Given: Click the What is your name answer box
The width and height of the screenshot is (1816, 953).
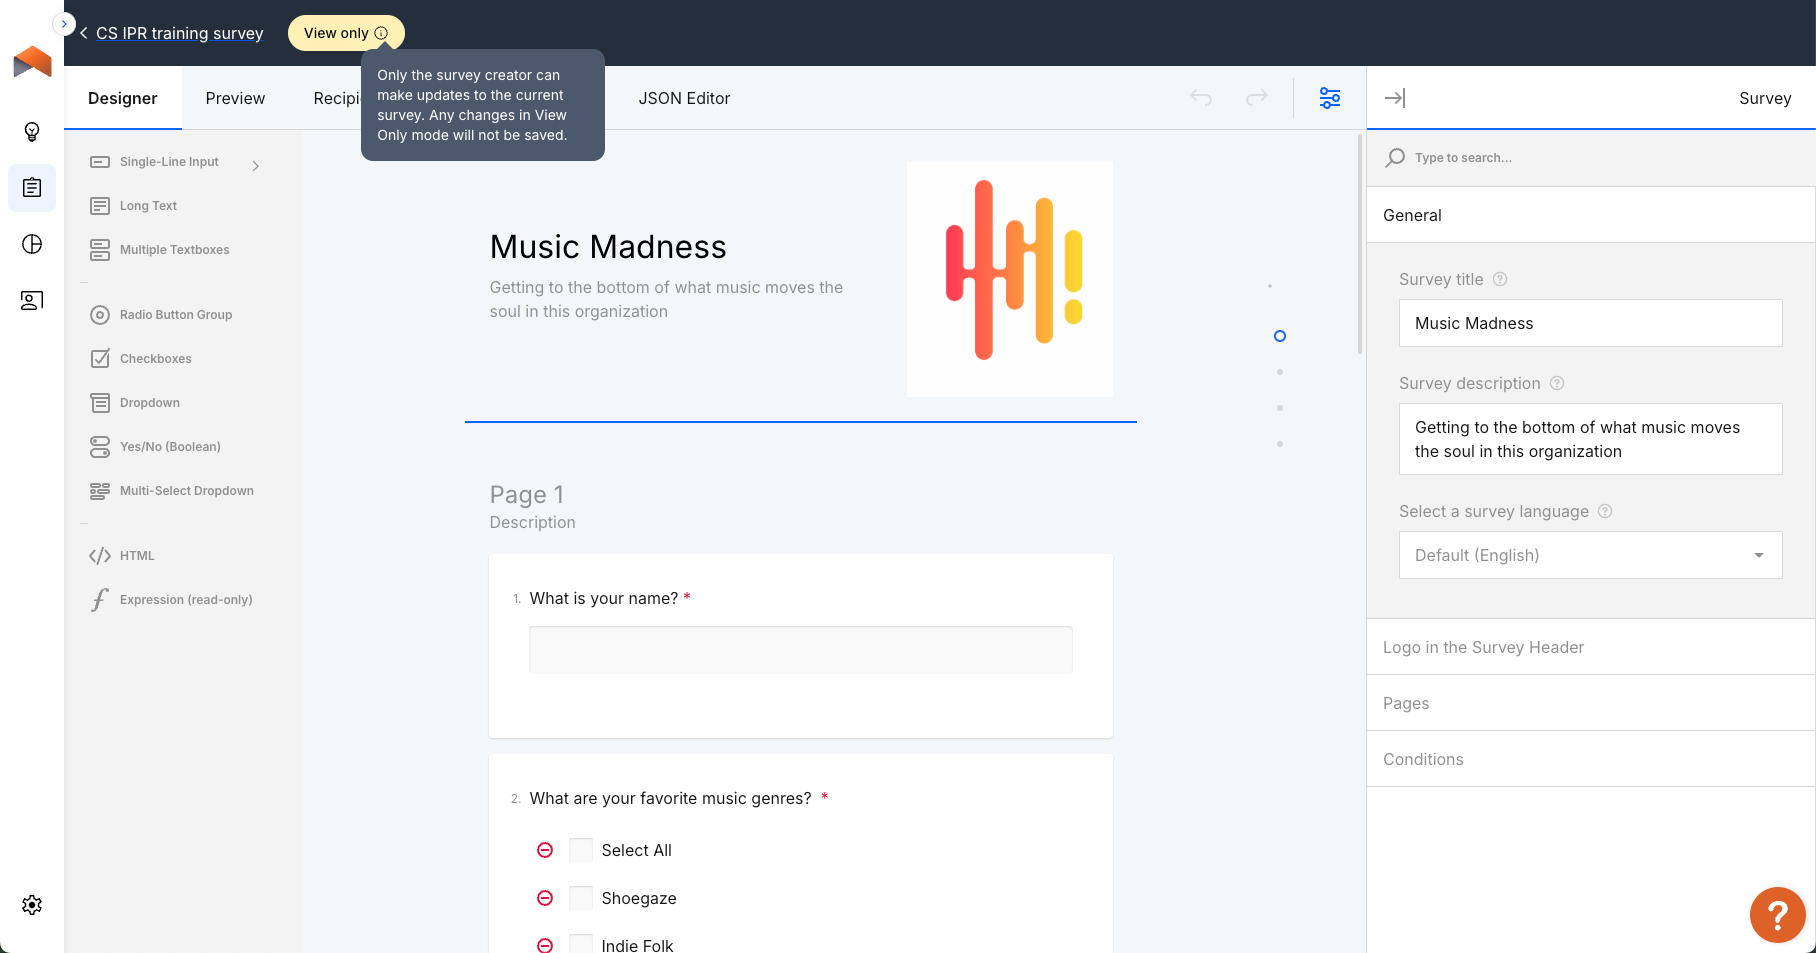Looking at the screenshot, I should coord(801,650).
